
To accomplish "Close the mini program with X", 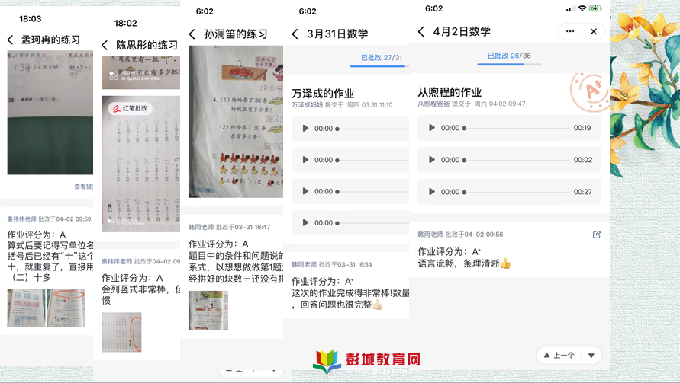I will [x=594, y=31].
